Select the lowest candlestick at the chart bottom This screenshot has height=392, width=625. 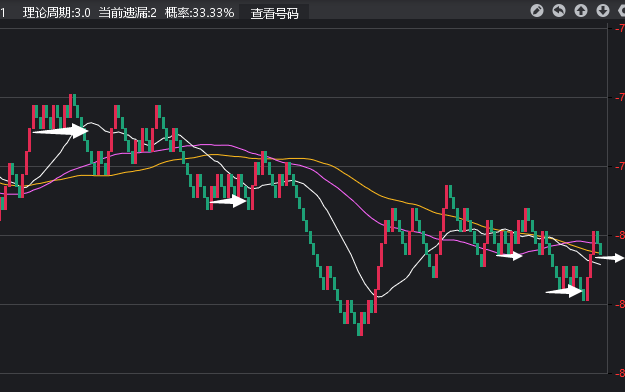pyautogui.click(x=360, y=324)
